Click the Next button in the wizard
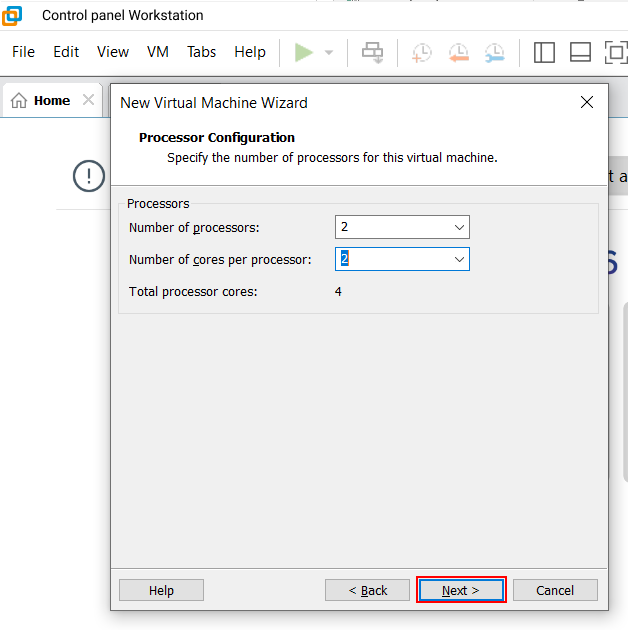 pyautogui.click(x=461, y=590)
